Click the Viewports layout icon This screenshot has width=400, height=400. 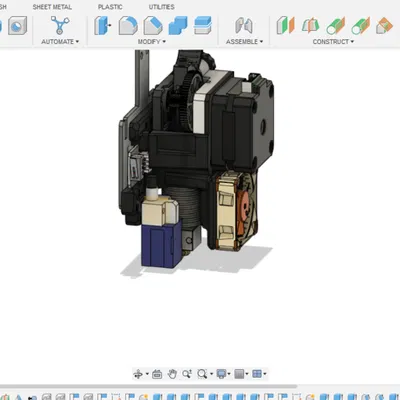(x=257, y=374)
